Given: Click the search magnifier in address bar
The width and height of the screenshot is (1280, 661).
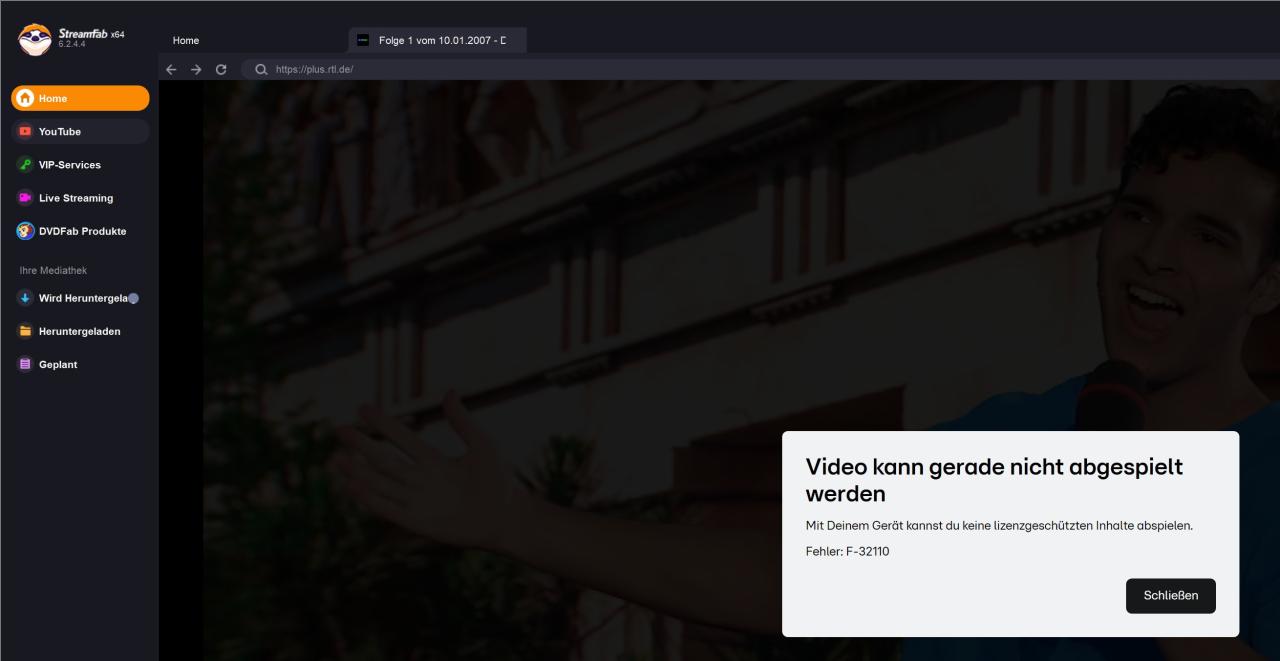Looking at the screenshot, I should (261, 69).
